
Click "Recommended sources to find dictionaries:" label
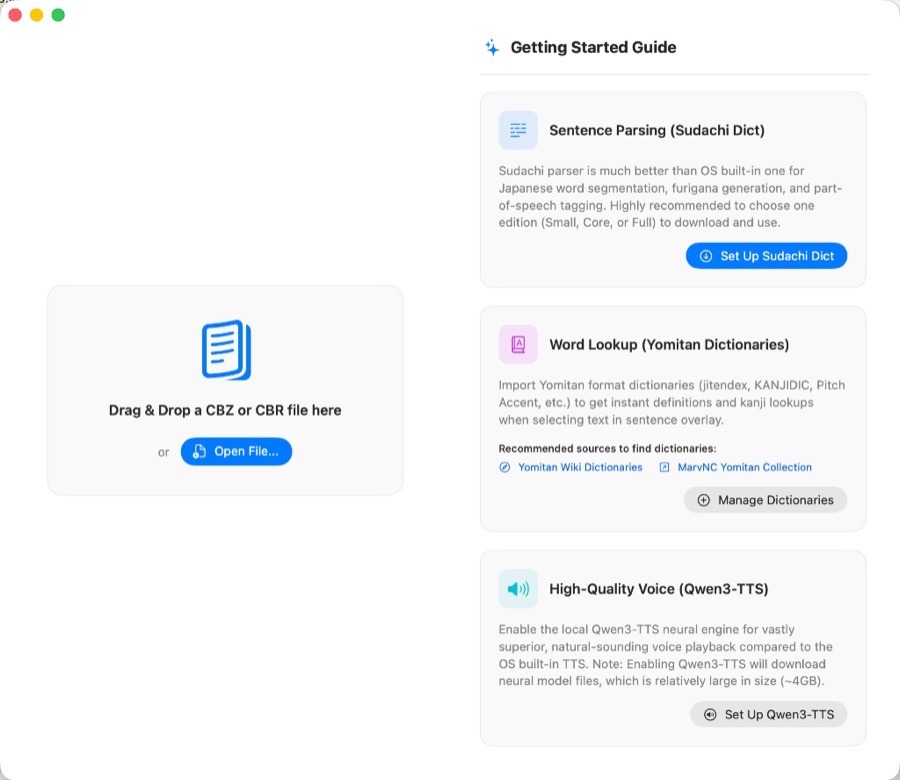click(607, 449)
